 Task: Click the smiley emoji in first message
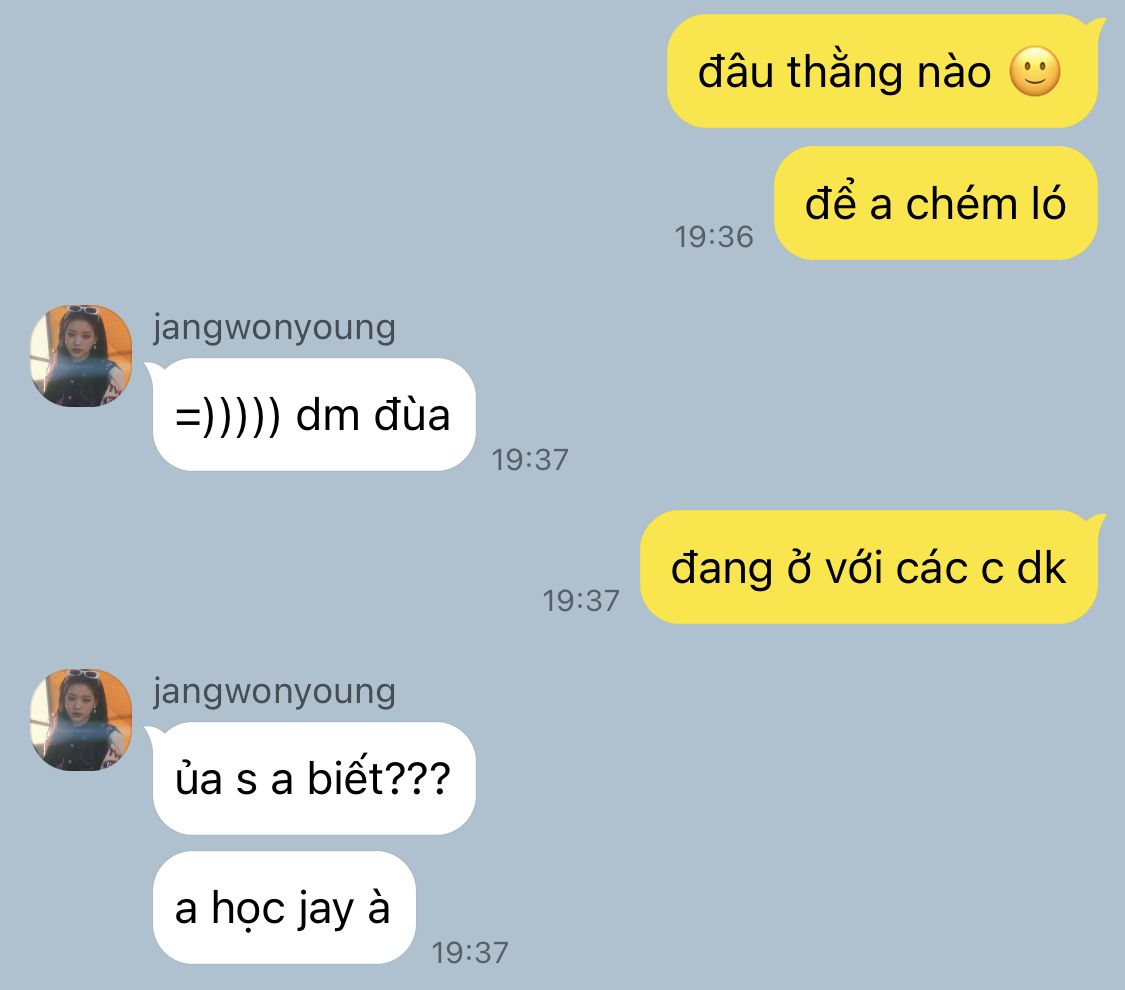1035,72
